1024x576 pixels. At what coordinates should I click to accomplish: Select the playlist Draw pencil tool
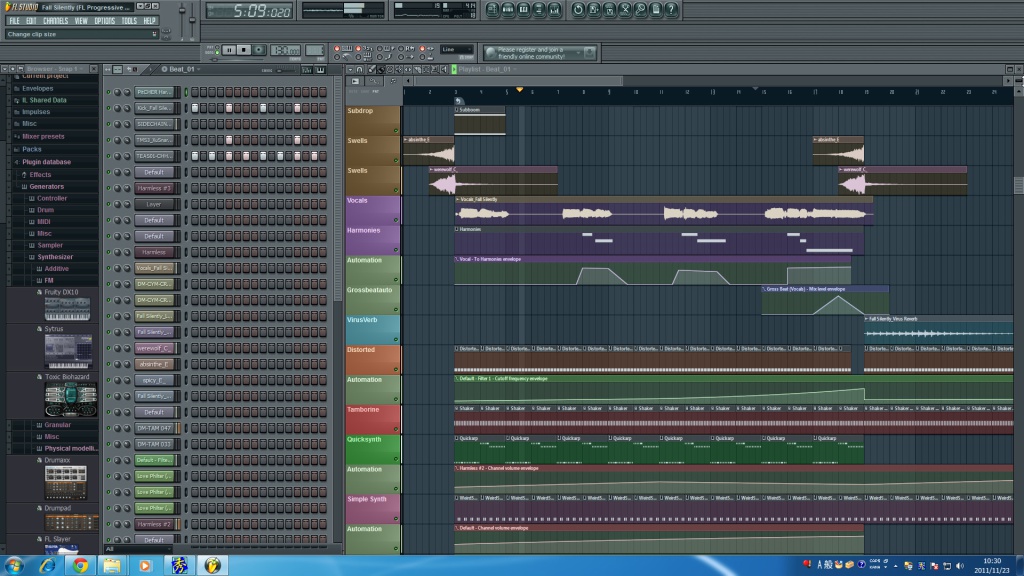(372, 69)
